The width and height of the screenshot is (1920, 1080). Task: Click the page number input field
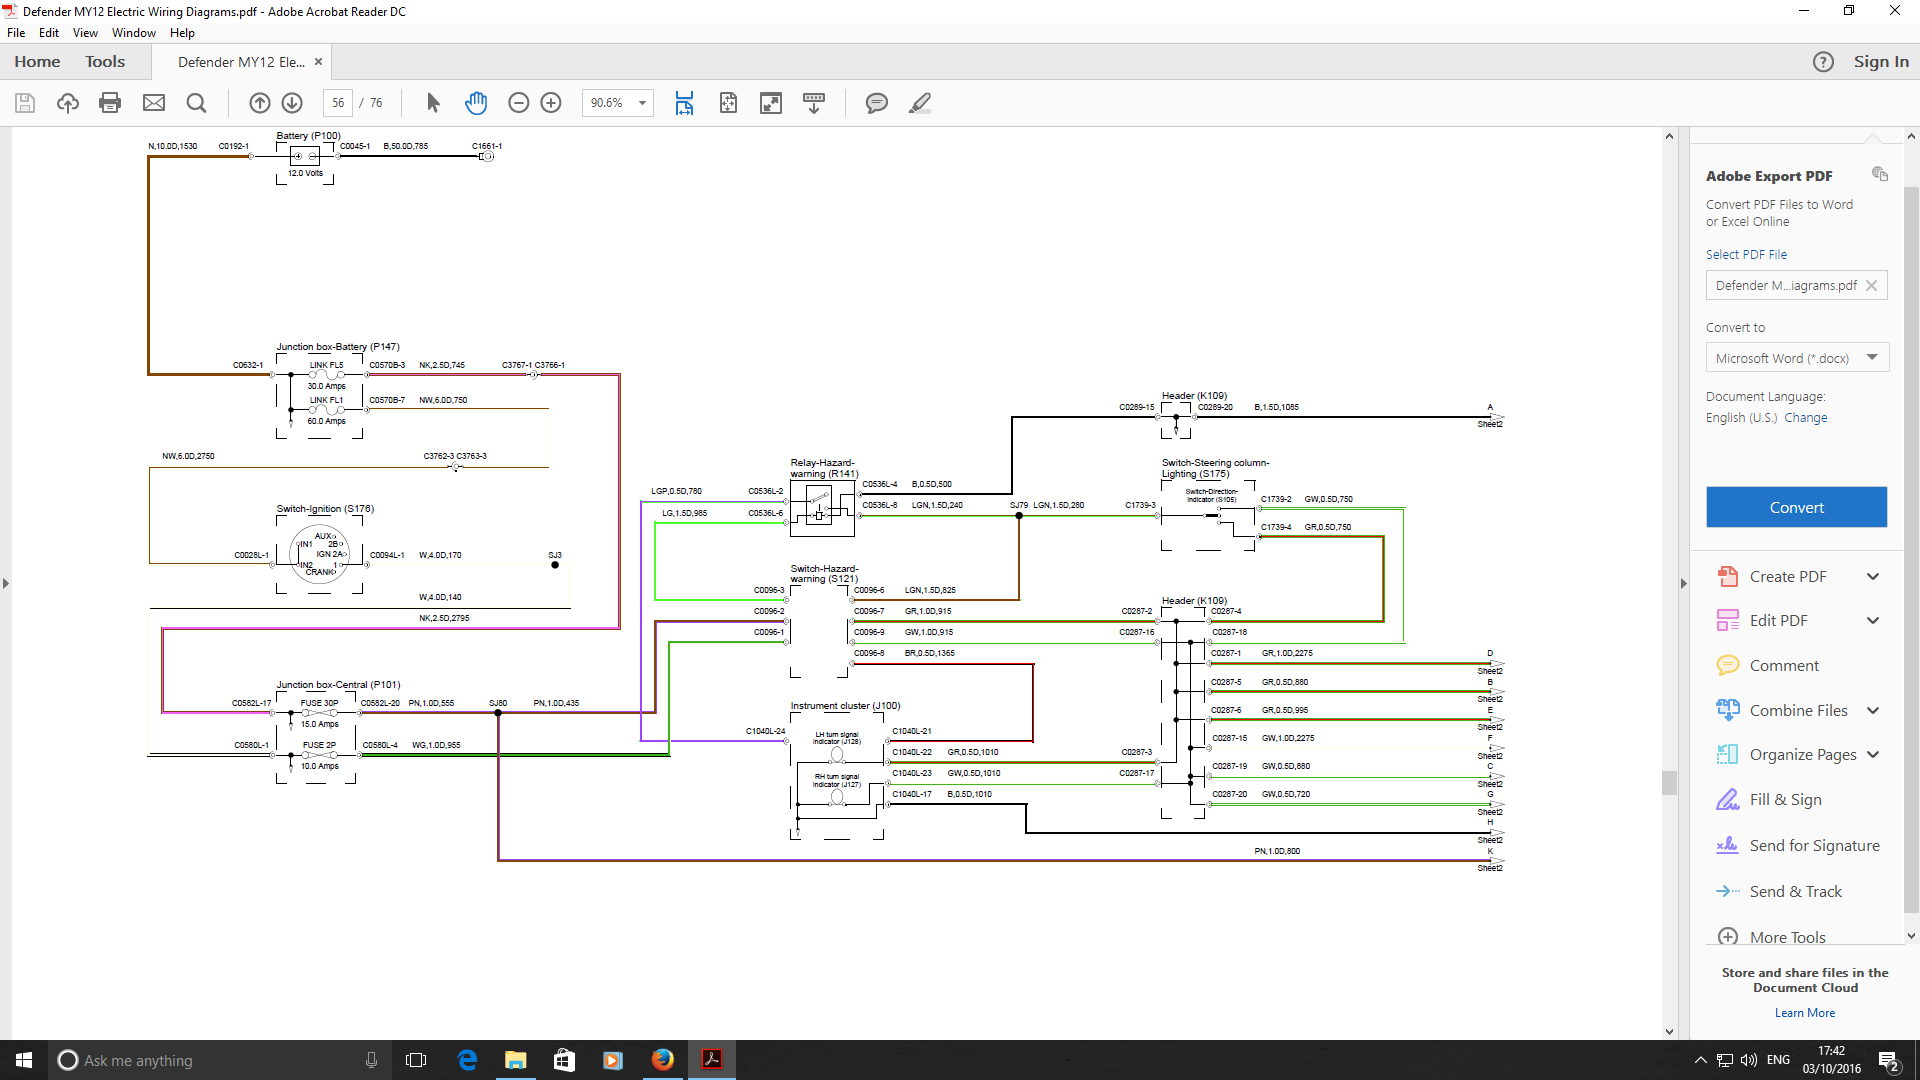point(338,103)
